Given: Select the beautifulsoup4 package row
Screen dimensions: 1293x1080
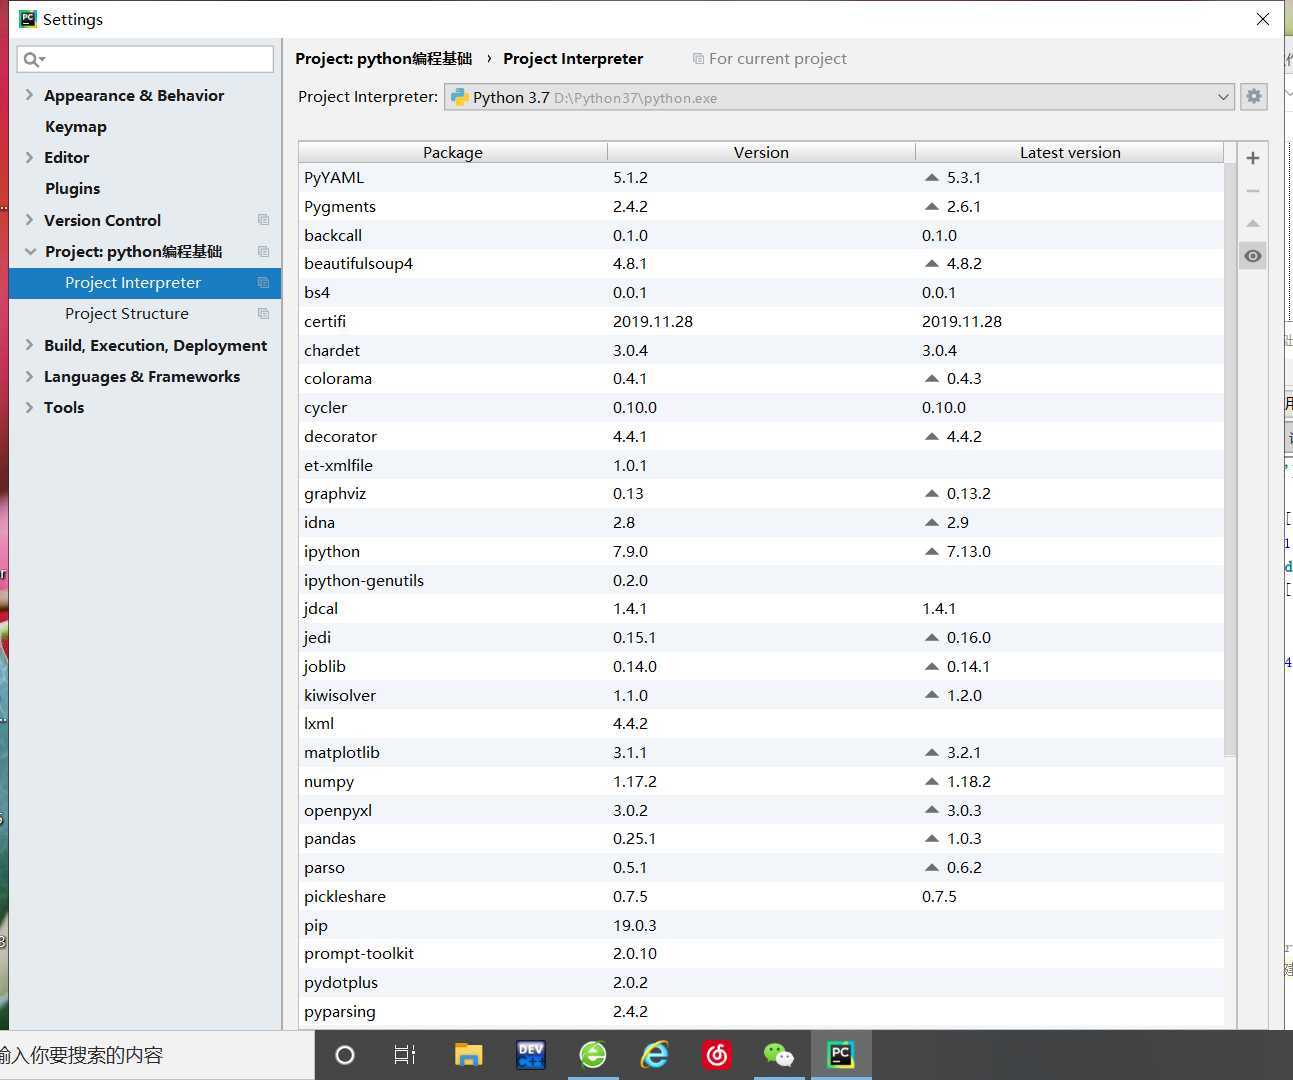Looking at the screenshot, I should (x=761, y=263).
